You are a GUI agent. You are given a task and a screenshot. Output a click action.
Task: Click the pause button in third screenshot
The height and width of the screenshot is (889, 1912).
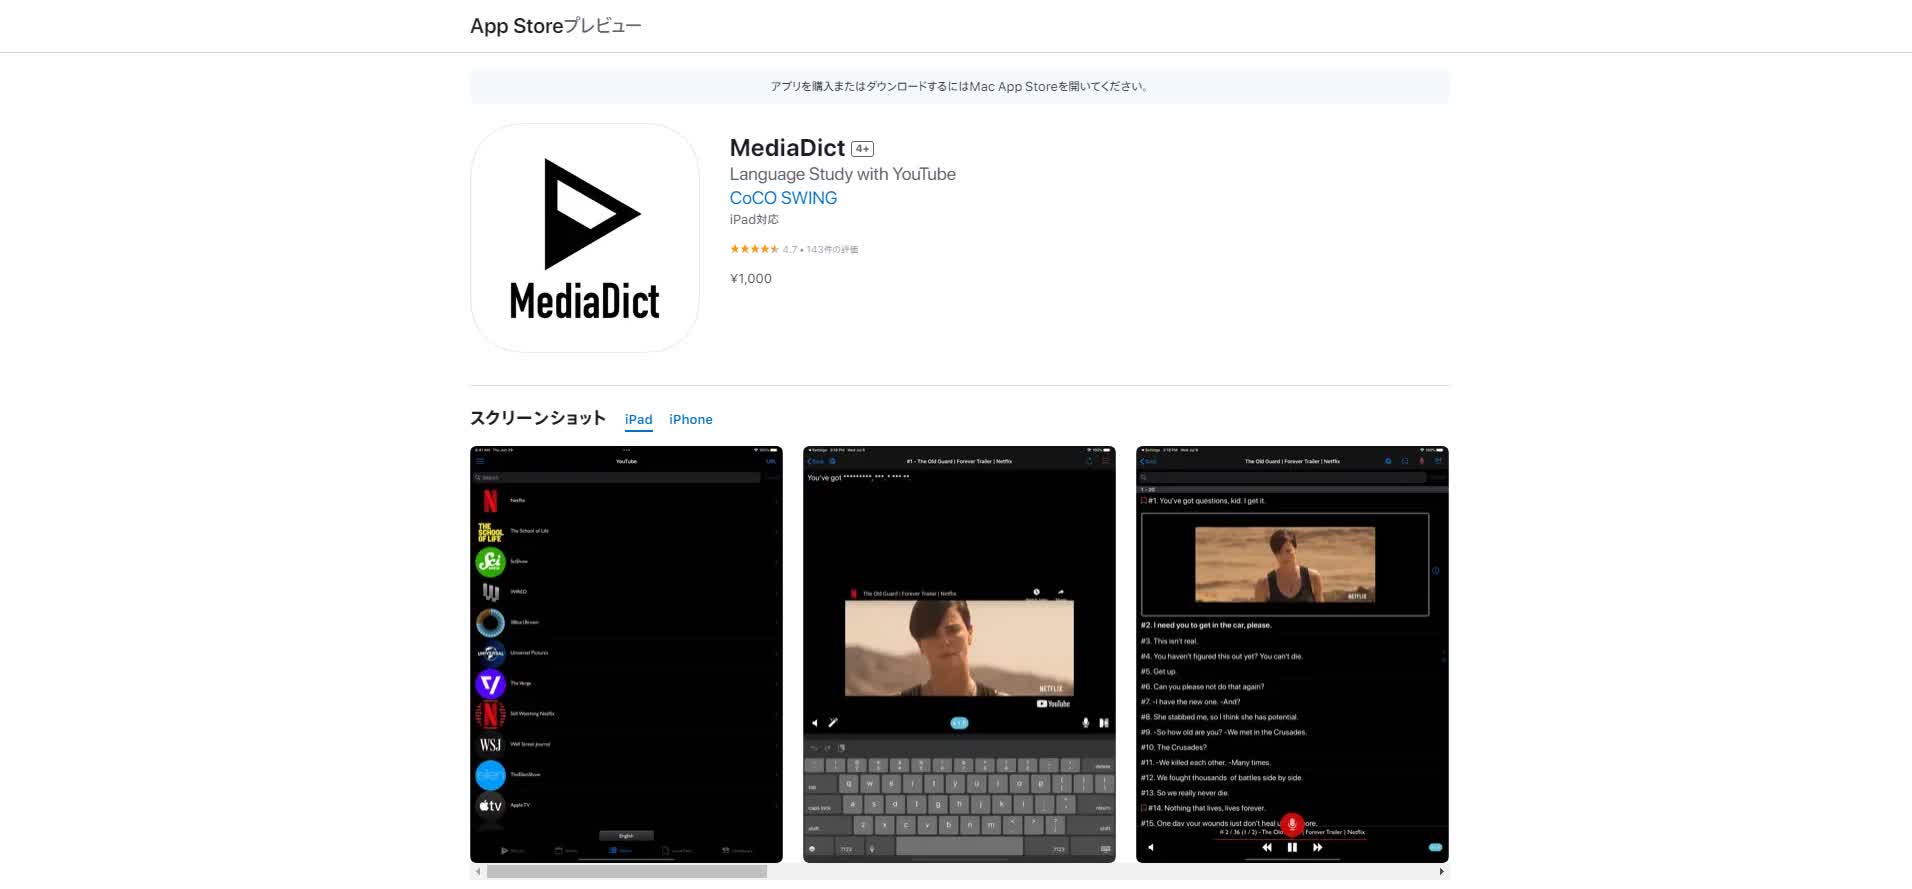pyautogui.click(x=1292, y=847)
